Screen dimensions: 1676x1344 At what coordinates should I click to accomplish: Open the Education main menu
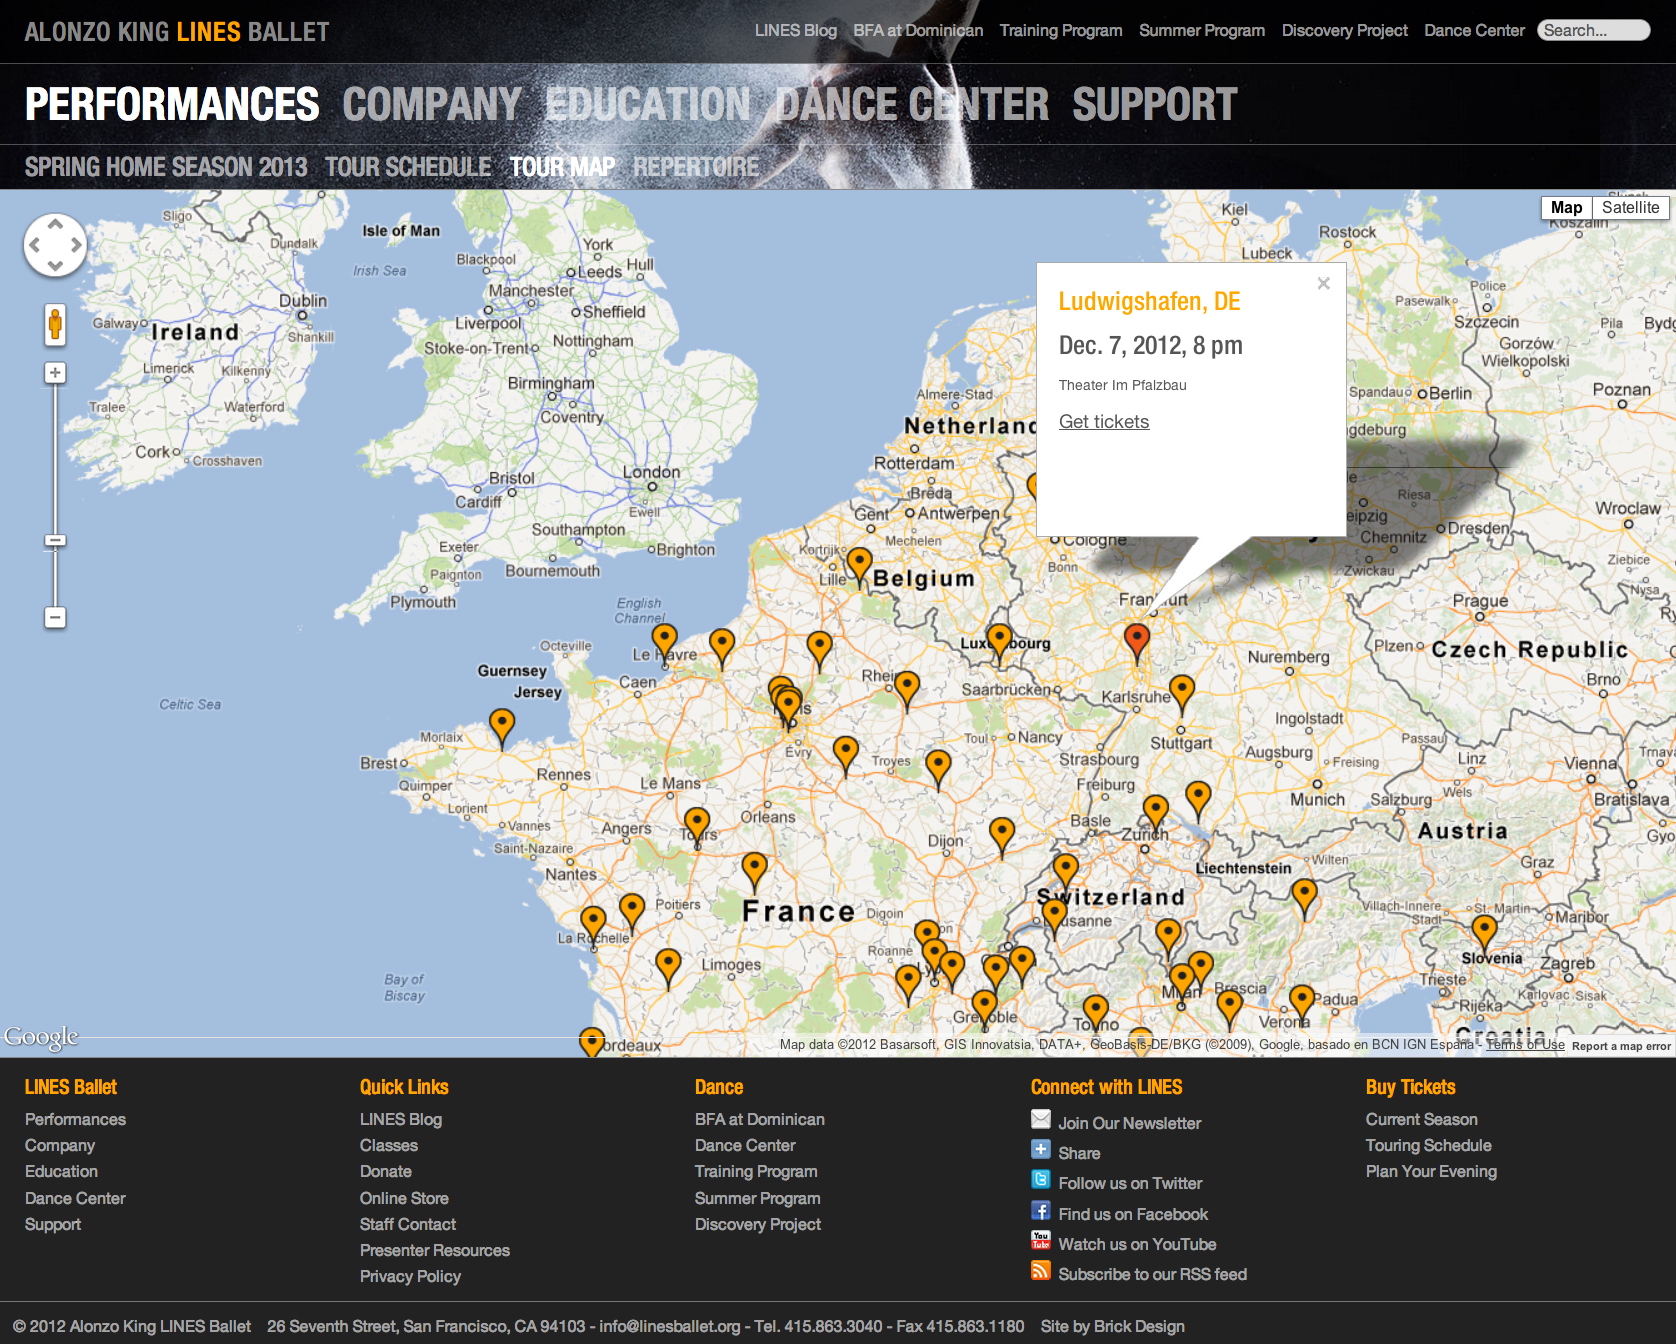click(x=648, y=104)
